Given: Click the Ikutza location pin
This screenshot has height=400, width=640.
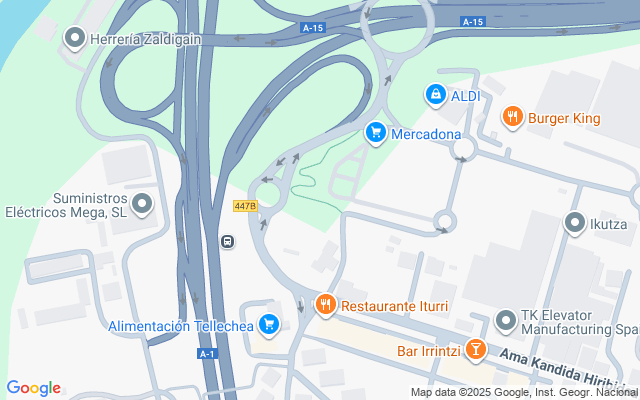Looking at the screenshot, I should pos(575,223).
